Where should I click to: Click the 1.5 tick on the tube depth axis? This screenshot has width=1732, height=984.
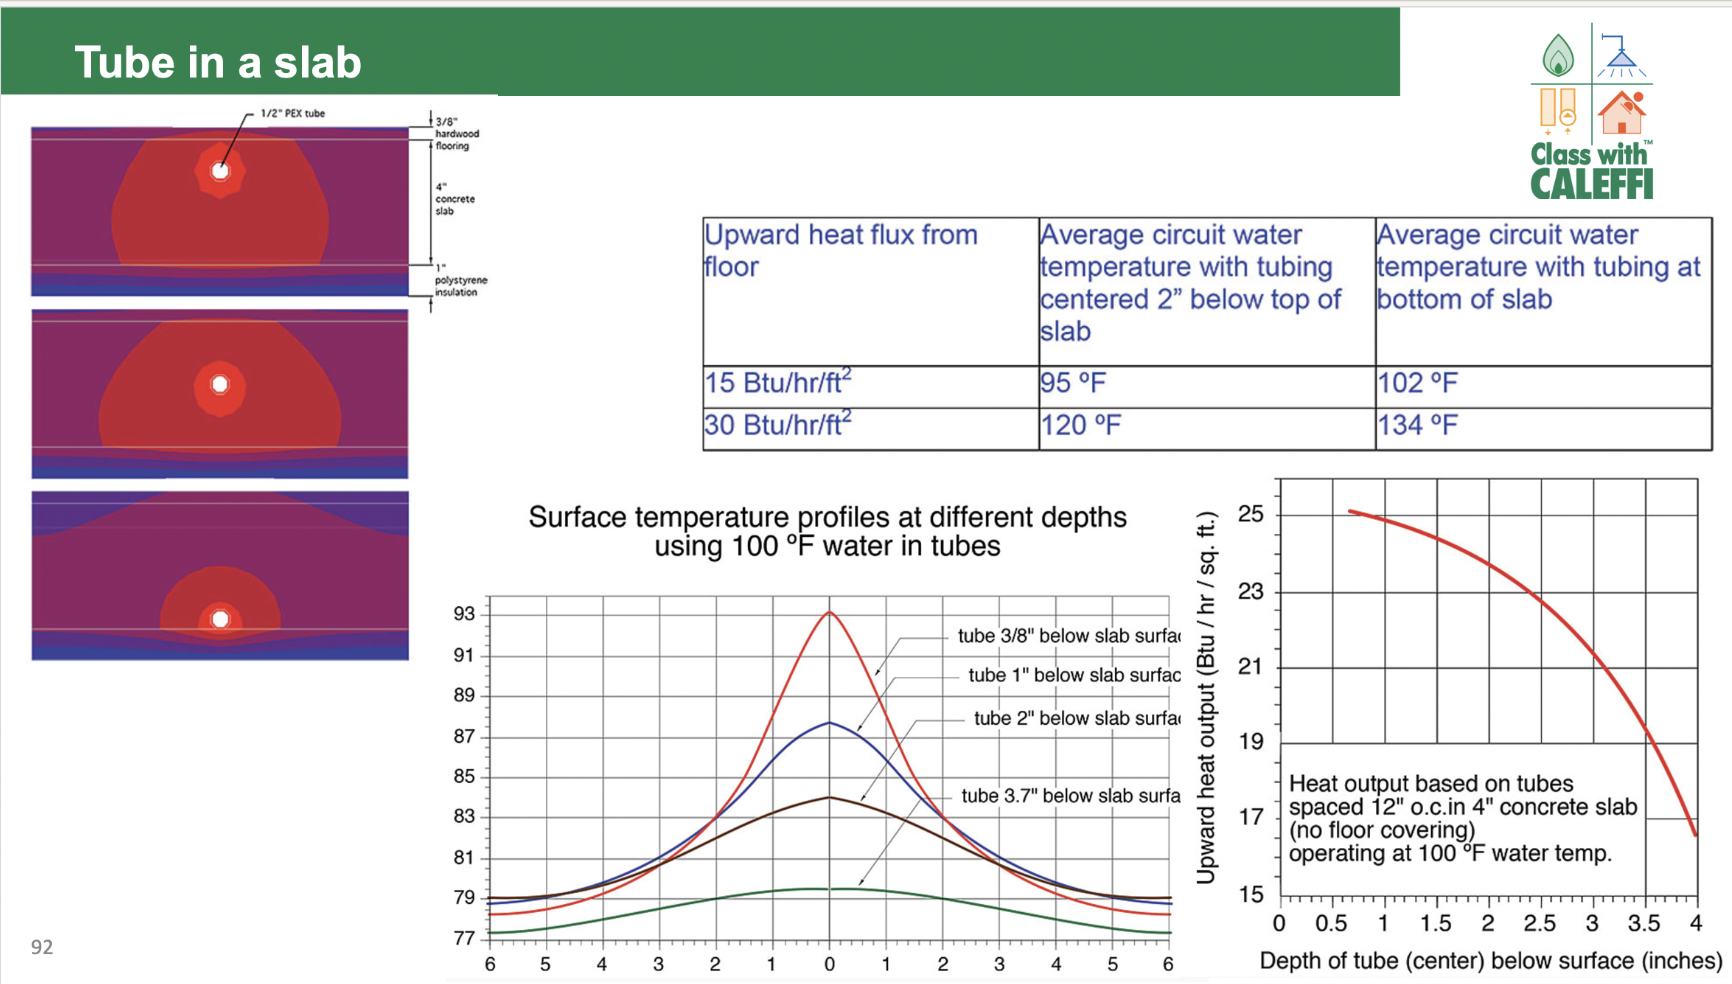point(1436,924)
